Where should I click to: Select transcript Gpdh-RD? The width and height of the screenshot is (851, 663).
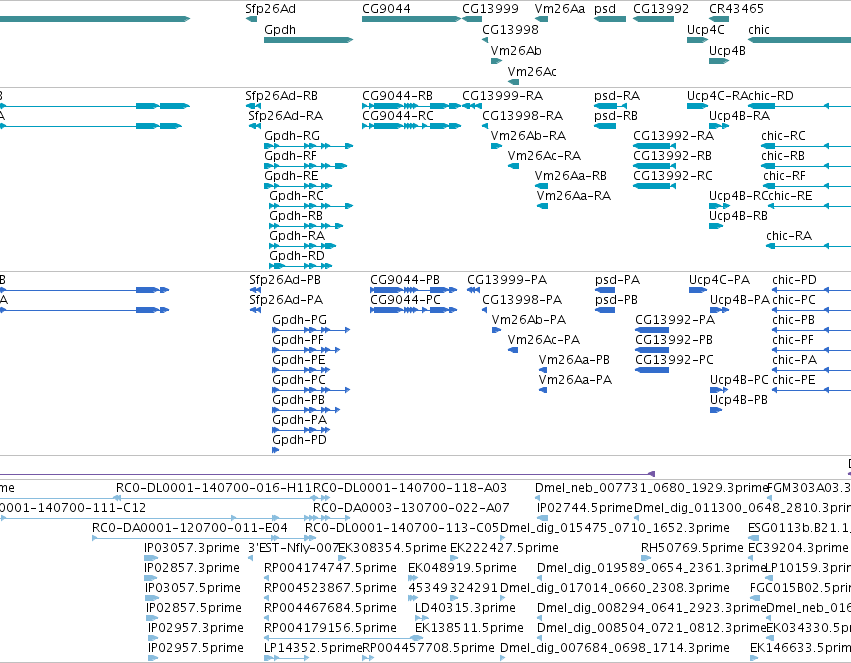click(297, 256)
